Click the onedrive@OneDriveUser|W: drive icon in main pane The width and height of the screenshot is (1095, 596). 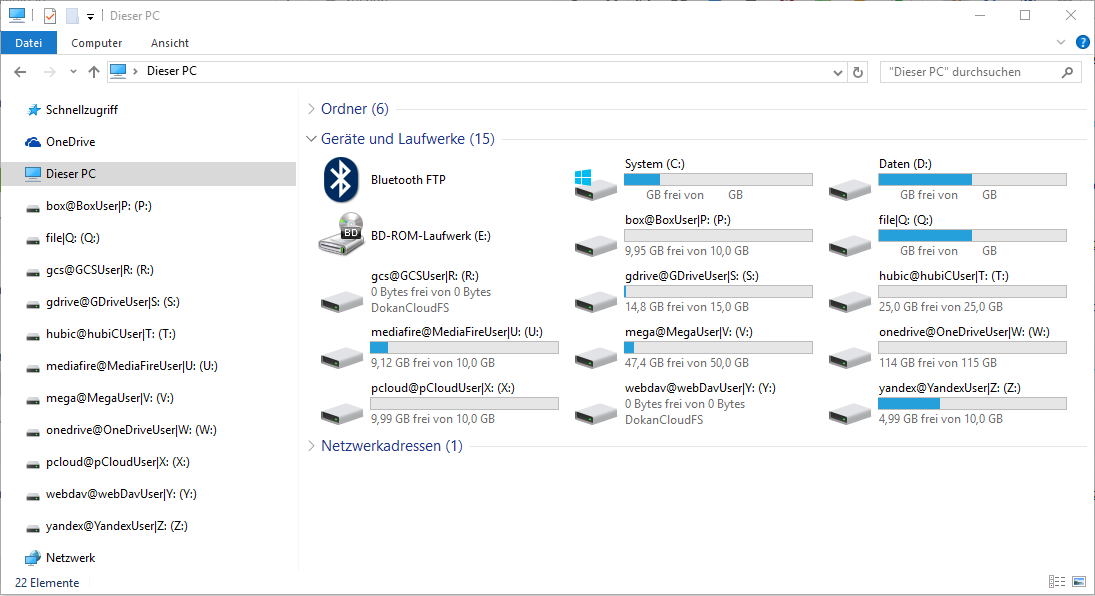click(x=849, y=357)
